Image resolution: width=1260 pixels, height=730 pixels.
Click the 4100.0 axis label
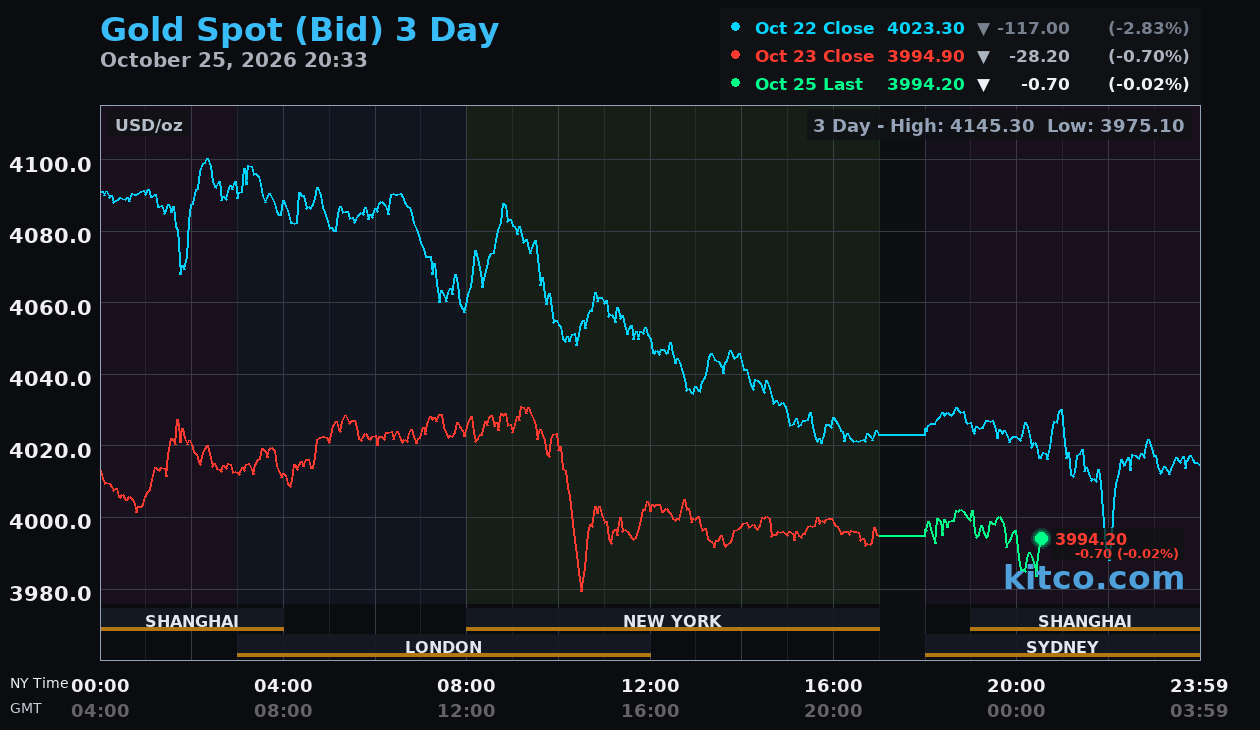50,163
